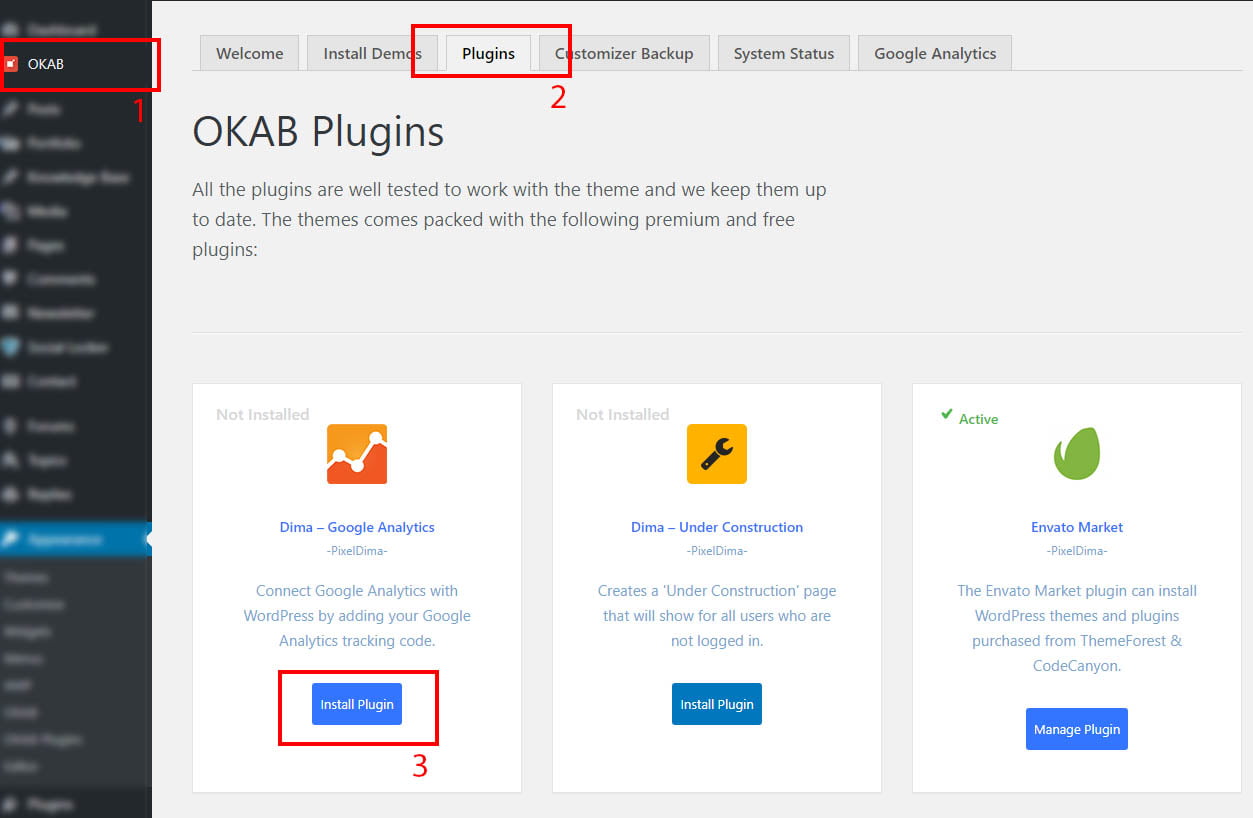Click the Creates a 'Under Construction' page description
1253x818 pixels.
717,616
